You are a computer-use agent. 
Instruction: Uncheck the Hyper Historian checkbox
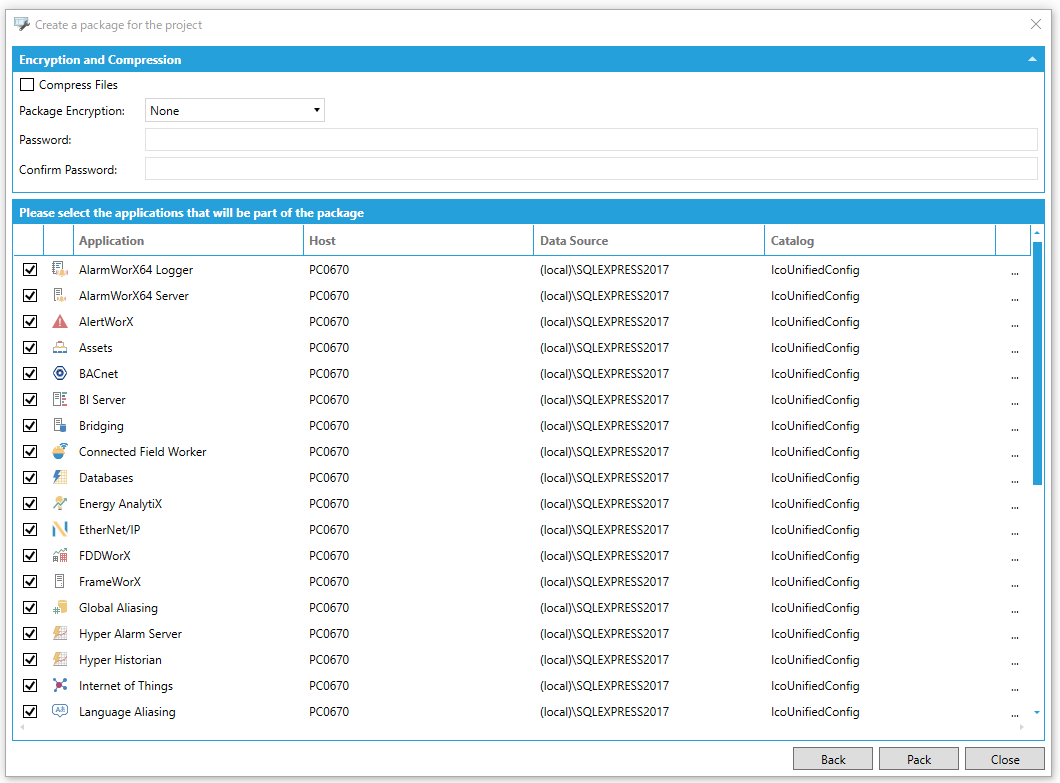point(30,659)
